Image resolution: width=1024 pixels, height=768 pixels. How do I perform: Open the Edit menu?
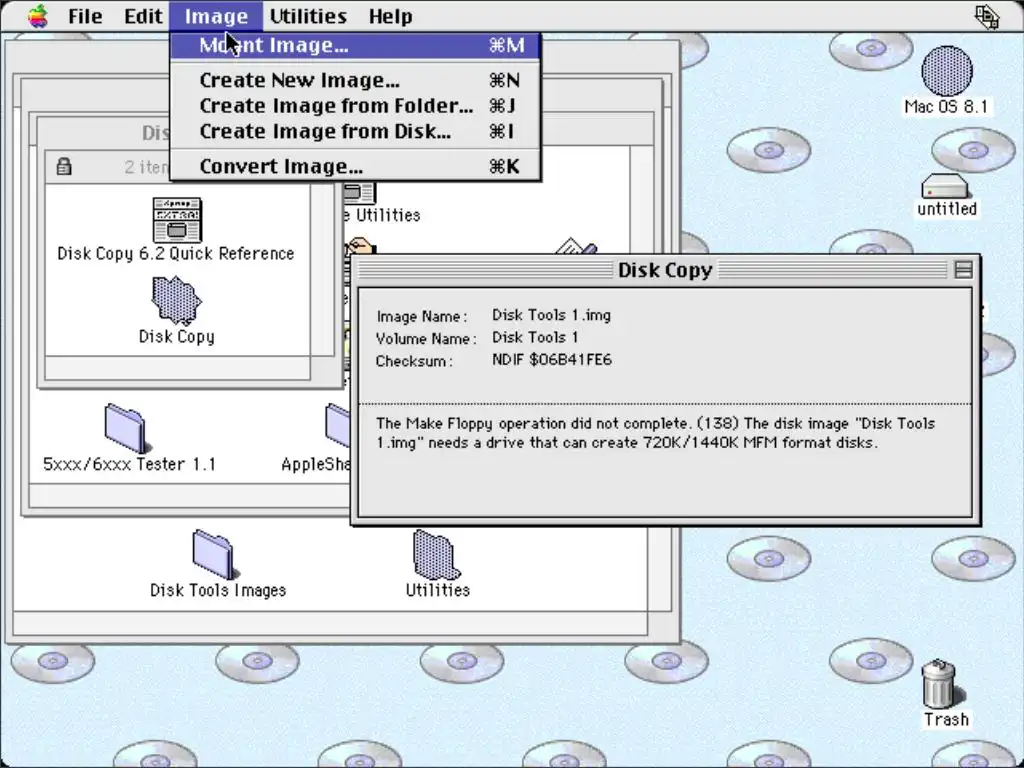pos(143,16)
